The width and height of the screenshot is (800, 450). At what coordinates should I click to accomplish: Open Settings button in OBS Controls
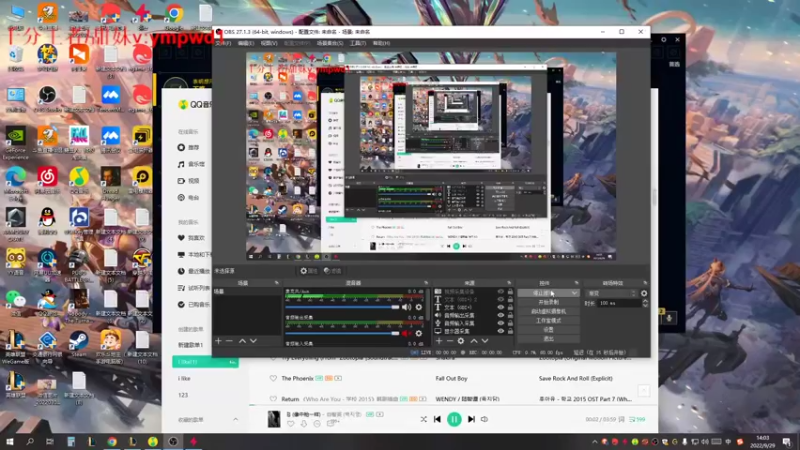548,330
